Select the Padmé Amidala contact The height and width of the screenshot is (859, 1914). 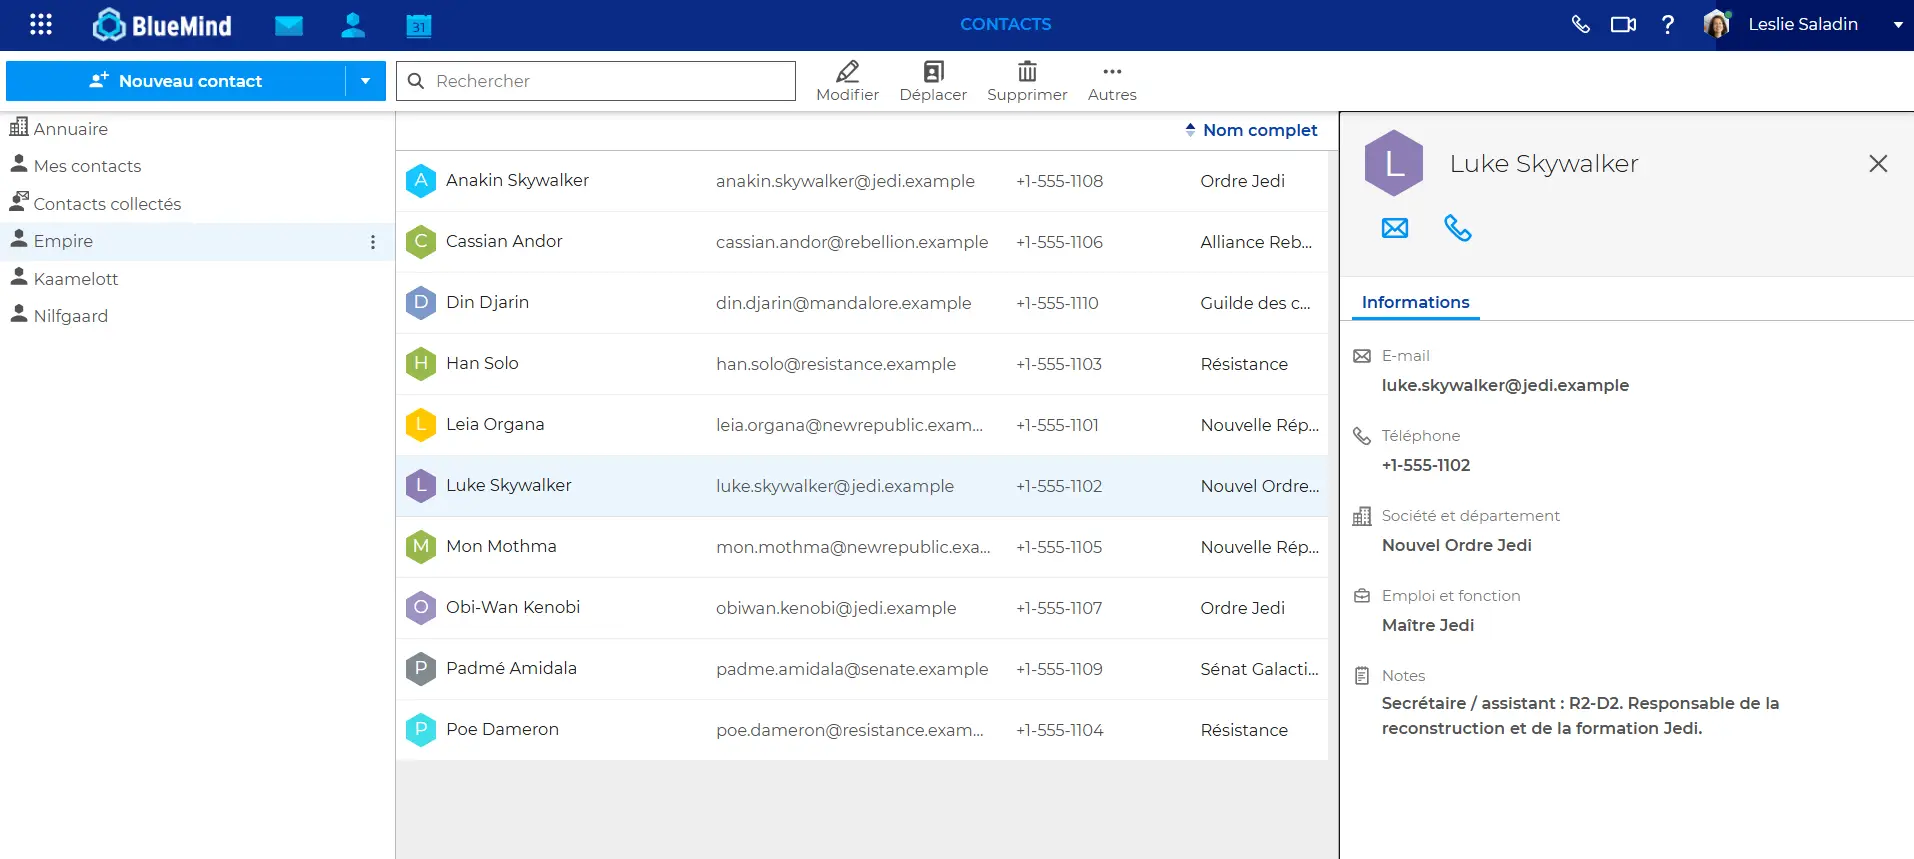point(862,669)
